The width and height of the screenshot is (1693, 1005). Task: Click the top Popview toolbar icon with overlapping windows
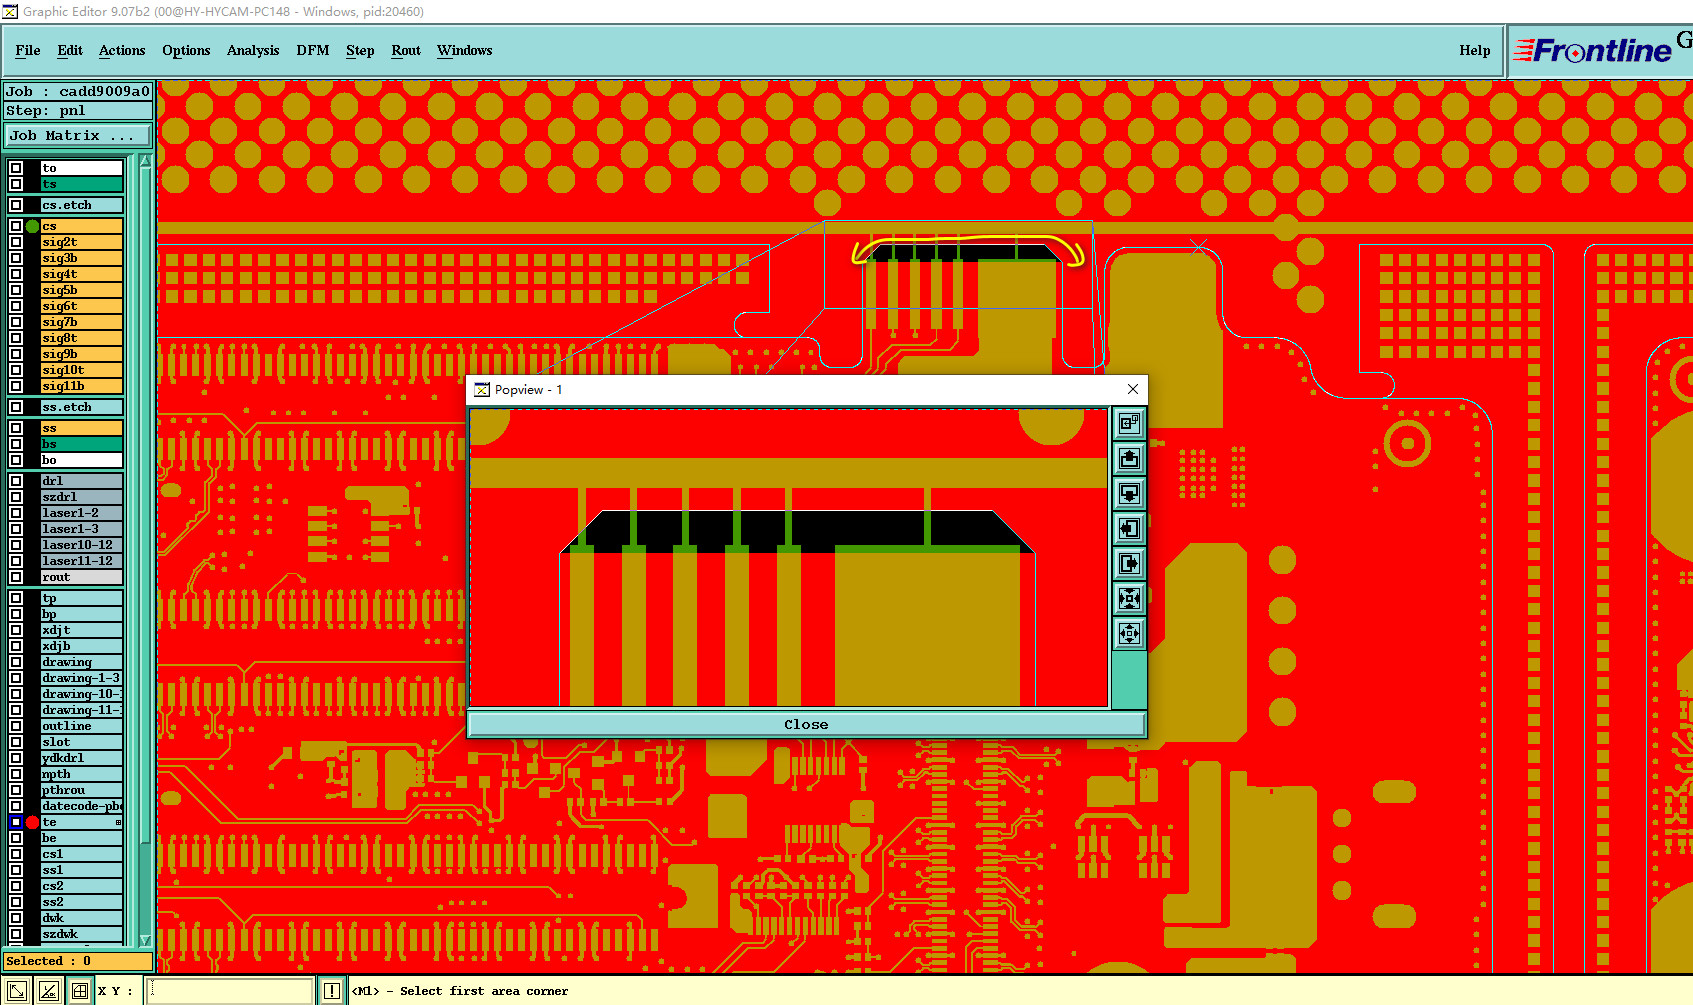point(1129,424)
